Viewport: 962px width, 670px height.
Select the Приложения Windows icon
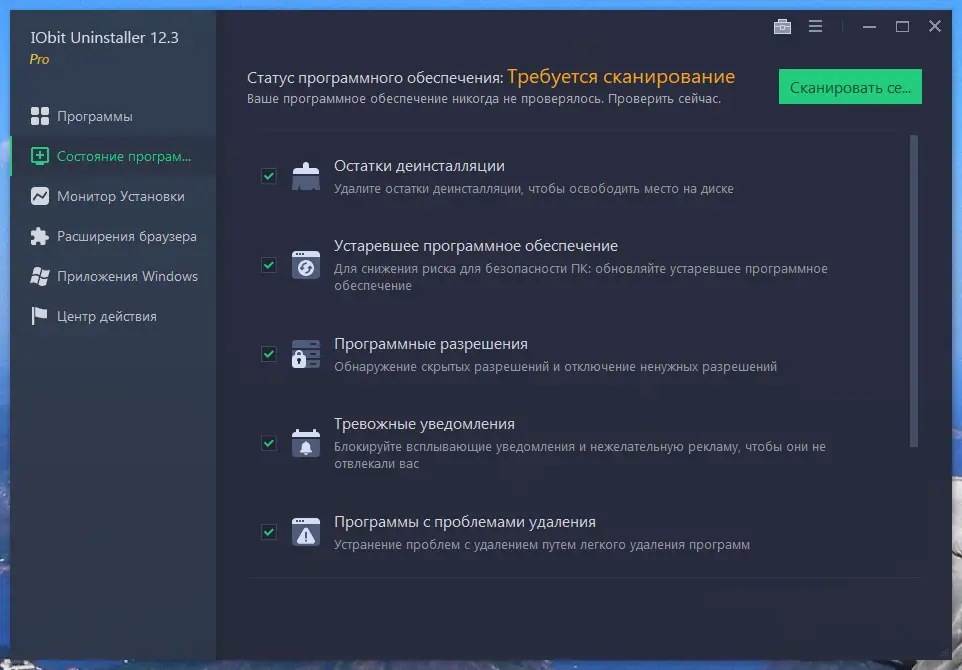click(40, 276)
